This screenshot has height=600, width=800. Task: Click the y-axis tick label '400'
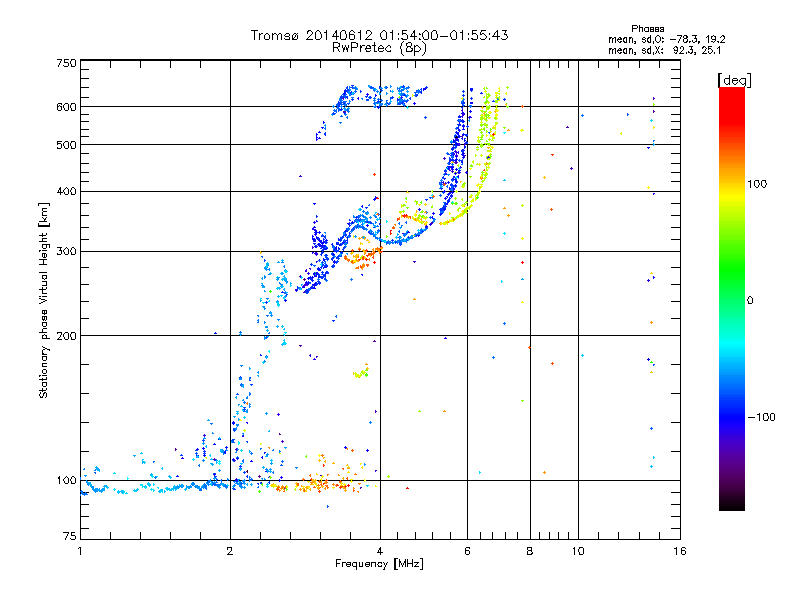66,191
